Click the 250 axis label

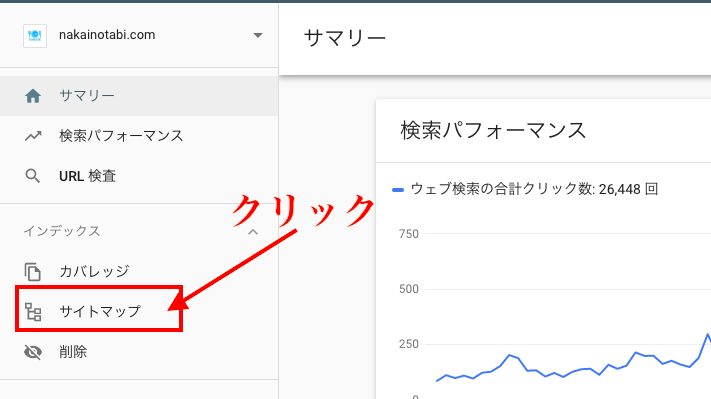[409, 344]
